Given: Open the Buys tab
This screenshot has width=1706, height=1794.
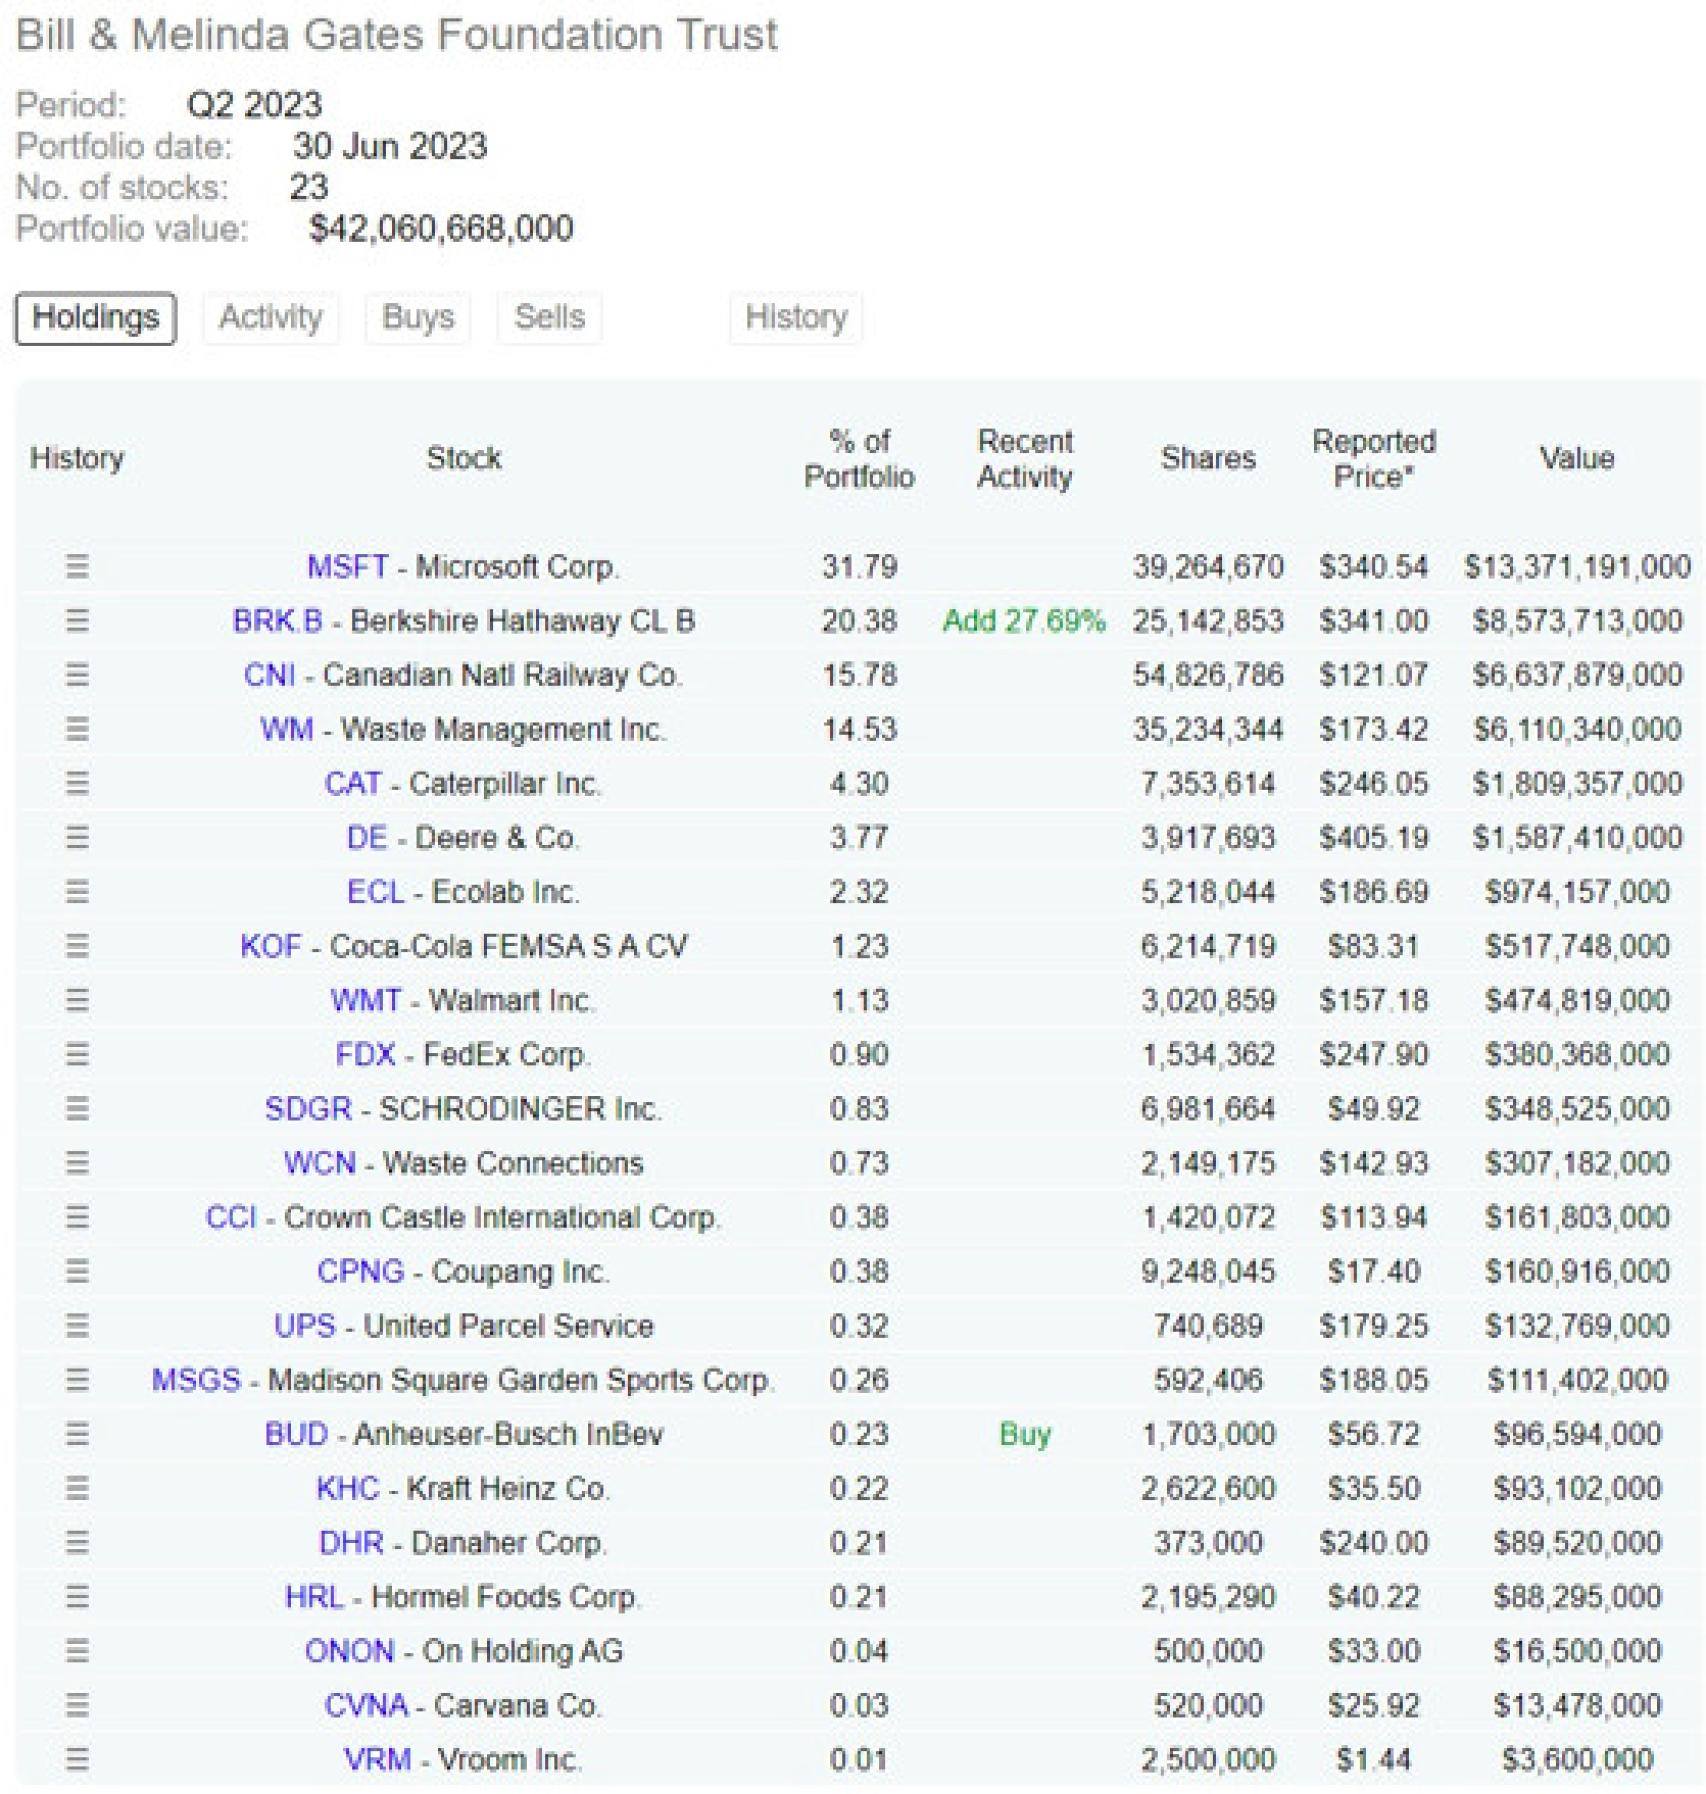Looking at the screenshot, I should (418, 318).
